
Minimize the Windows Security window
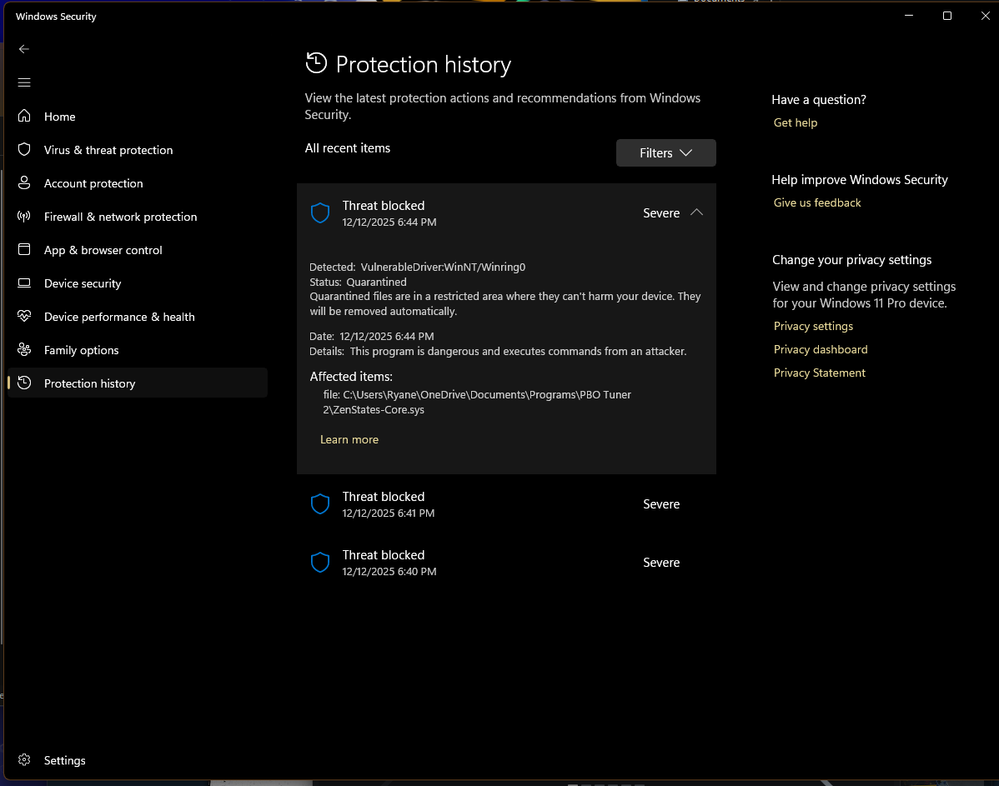click(909, 15)
